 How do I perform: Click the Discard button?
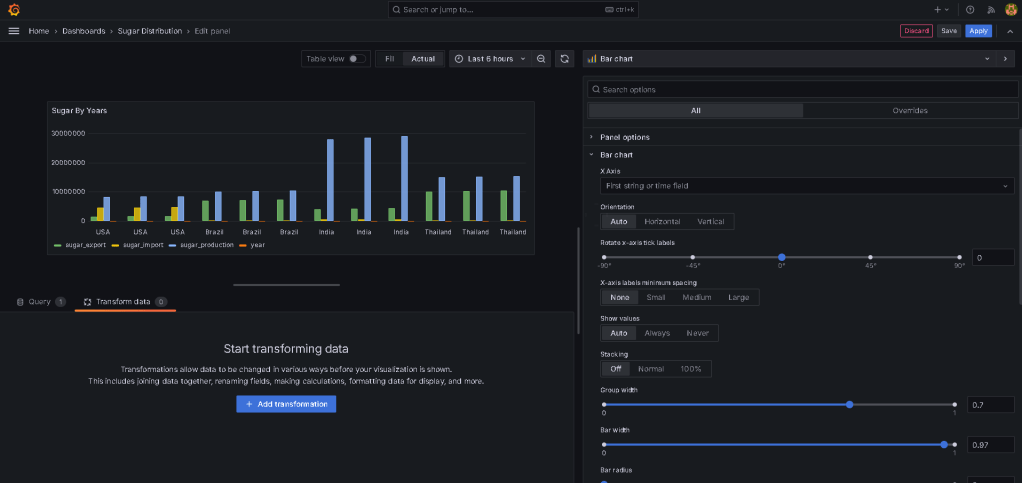pos(916,31)
